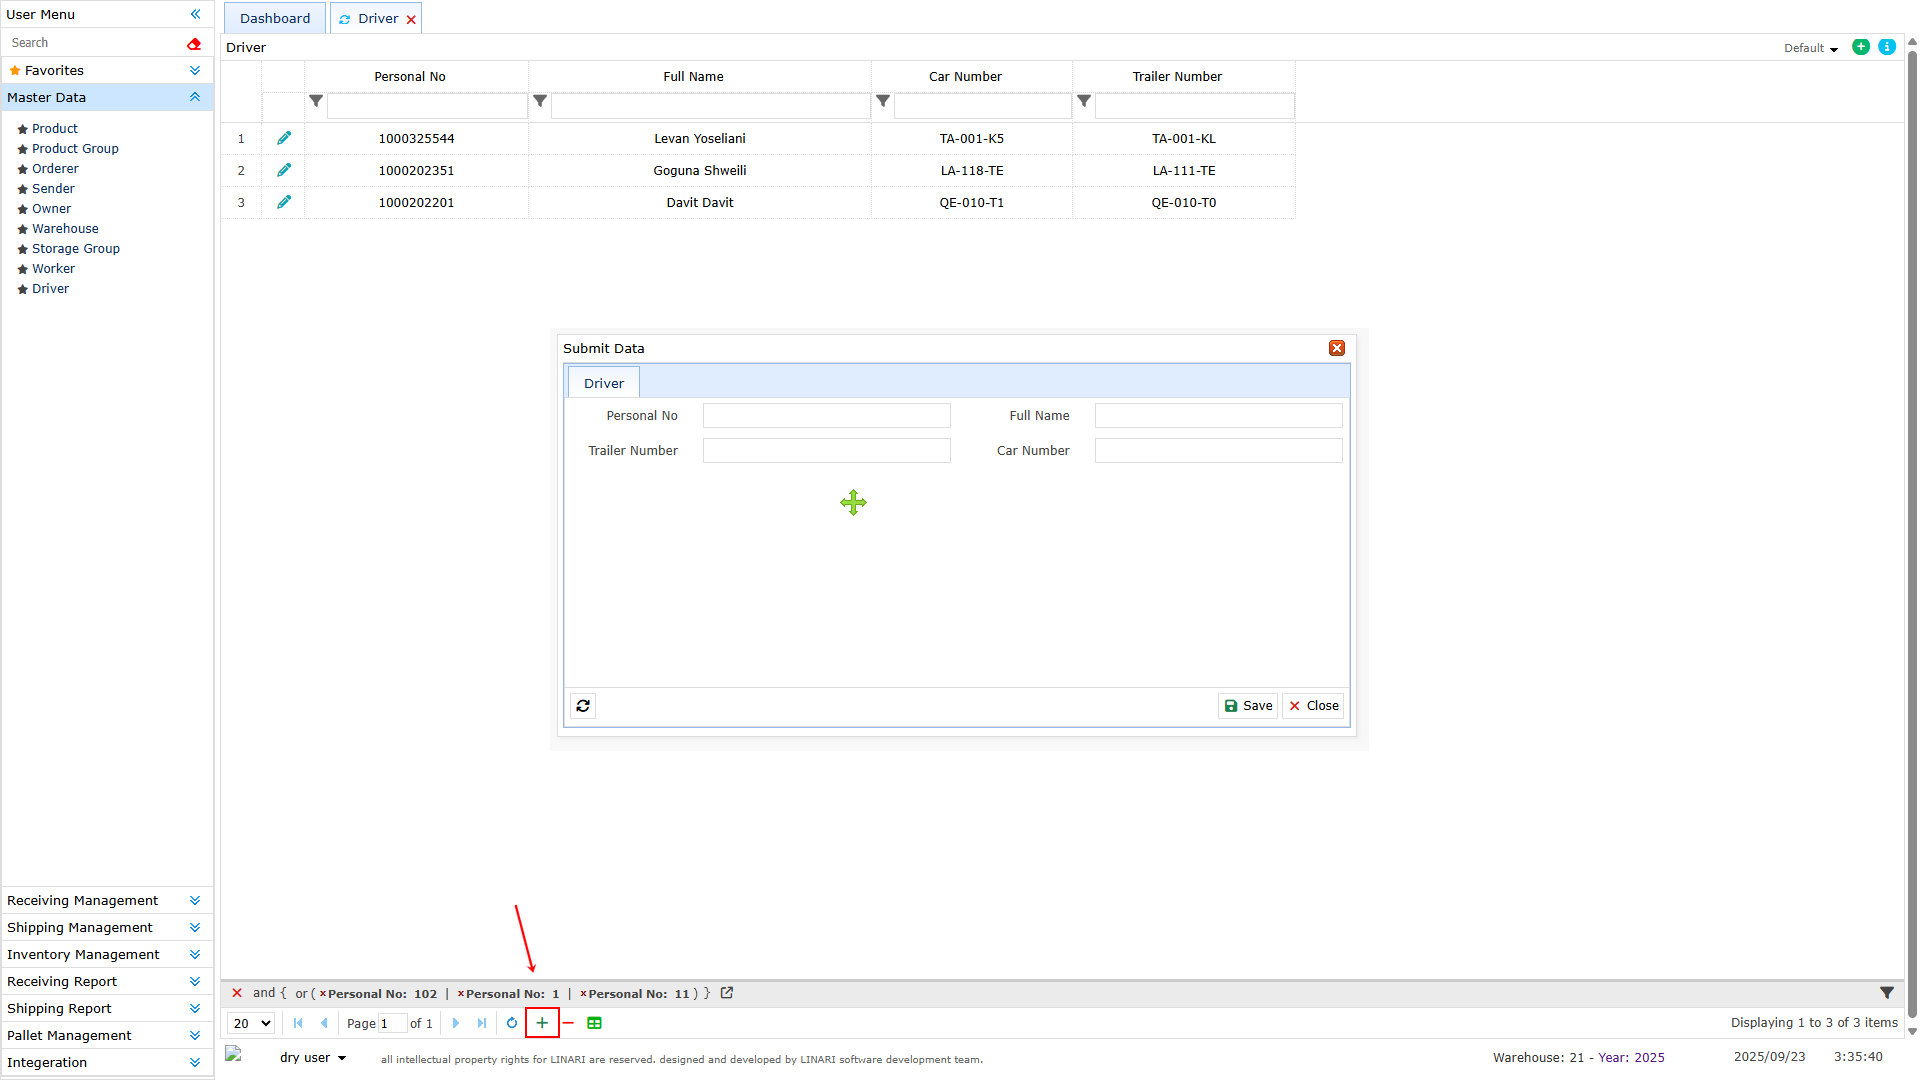This screenshot has width=1920, height=1080.
Task: Click the Save button
Action: (1248, 706)
